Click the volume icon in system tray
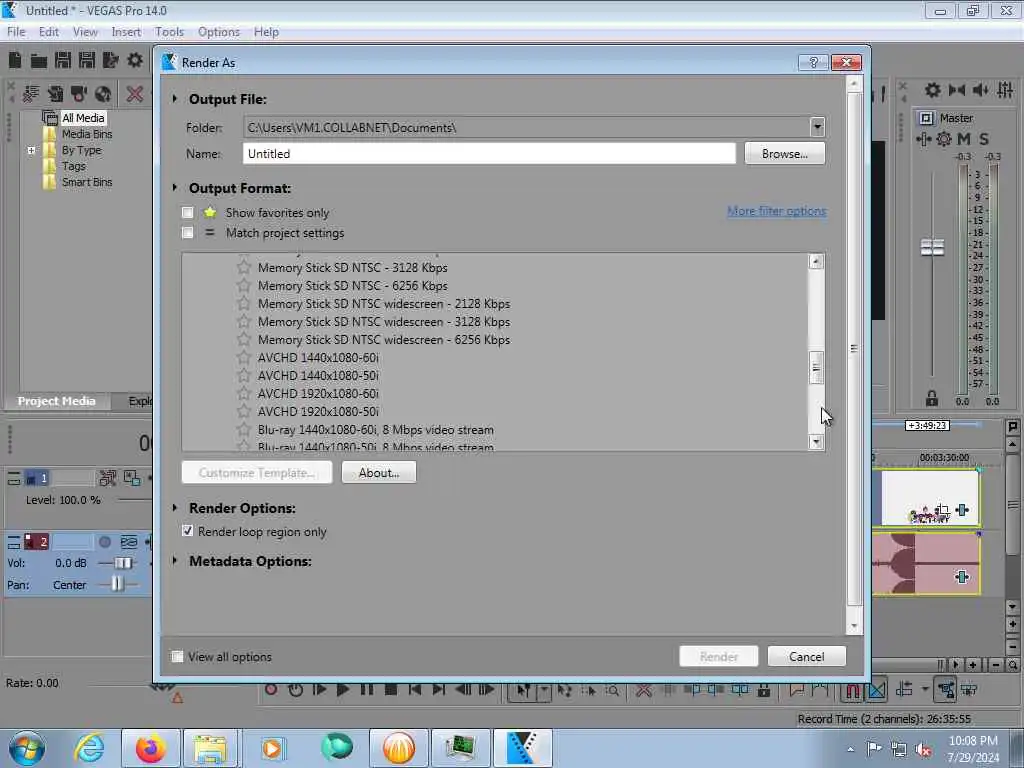 tap(923, 749)
